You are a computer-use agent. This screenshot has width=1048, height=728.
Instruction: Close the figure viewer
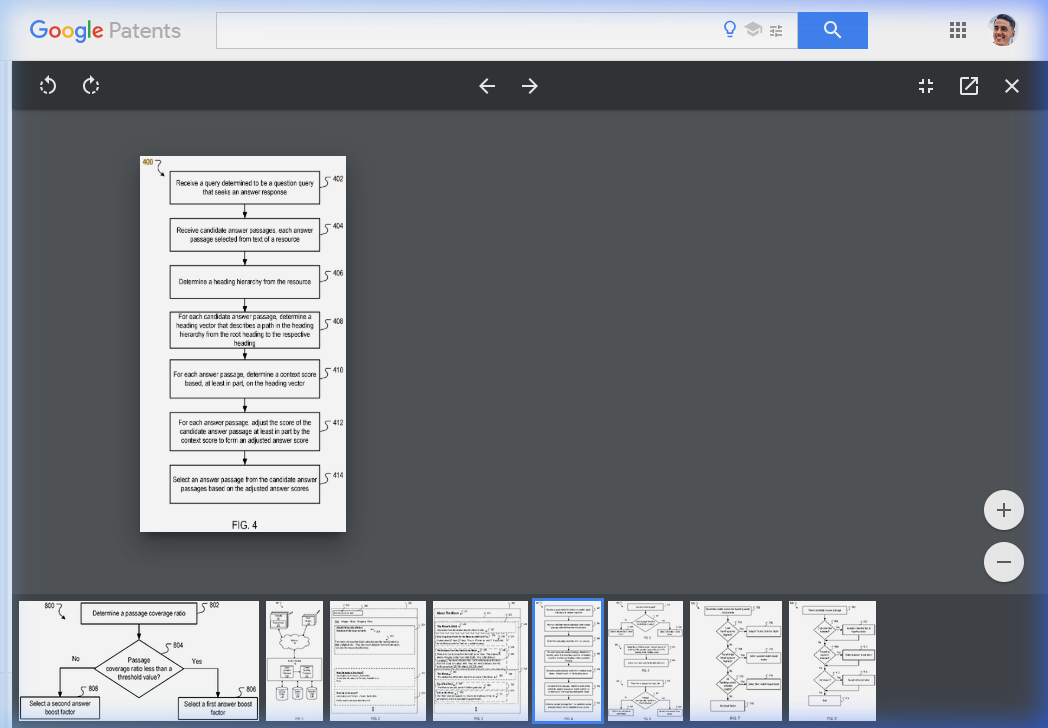(1012, 86)
